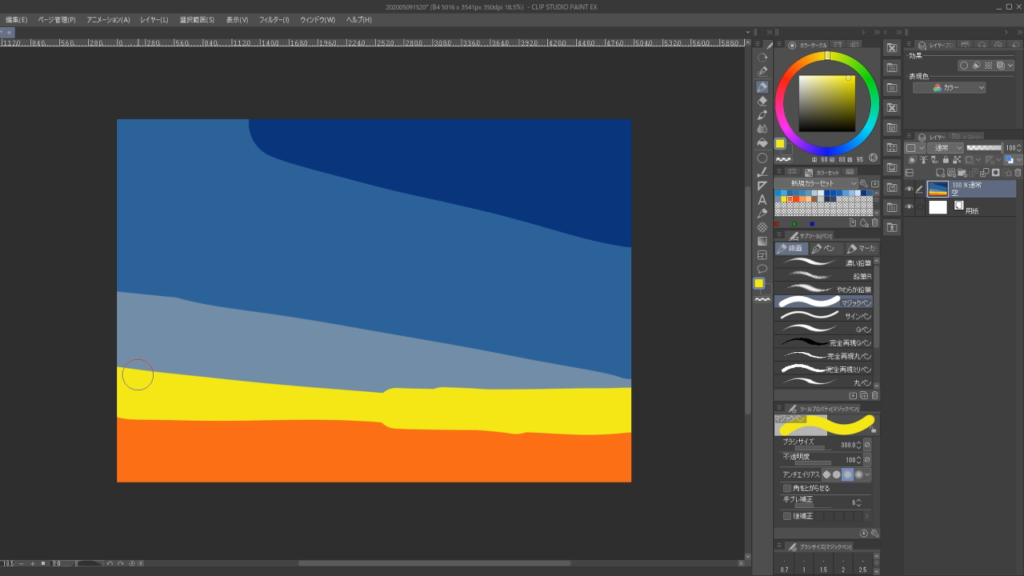The height and width of the screenshot is (576, 1024).
Task: Open the ウィンドウ(W) menu
Action: [x=317, y=20]
